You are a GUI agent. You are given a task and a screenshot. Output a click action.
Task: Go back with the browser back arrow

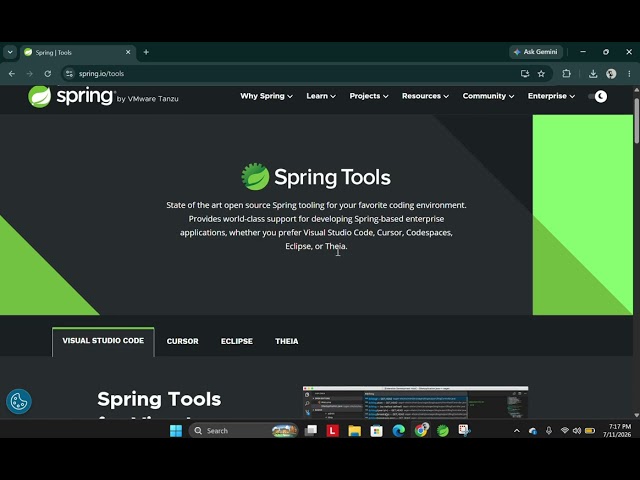(12, 74)
